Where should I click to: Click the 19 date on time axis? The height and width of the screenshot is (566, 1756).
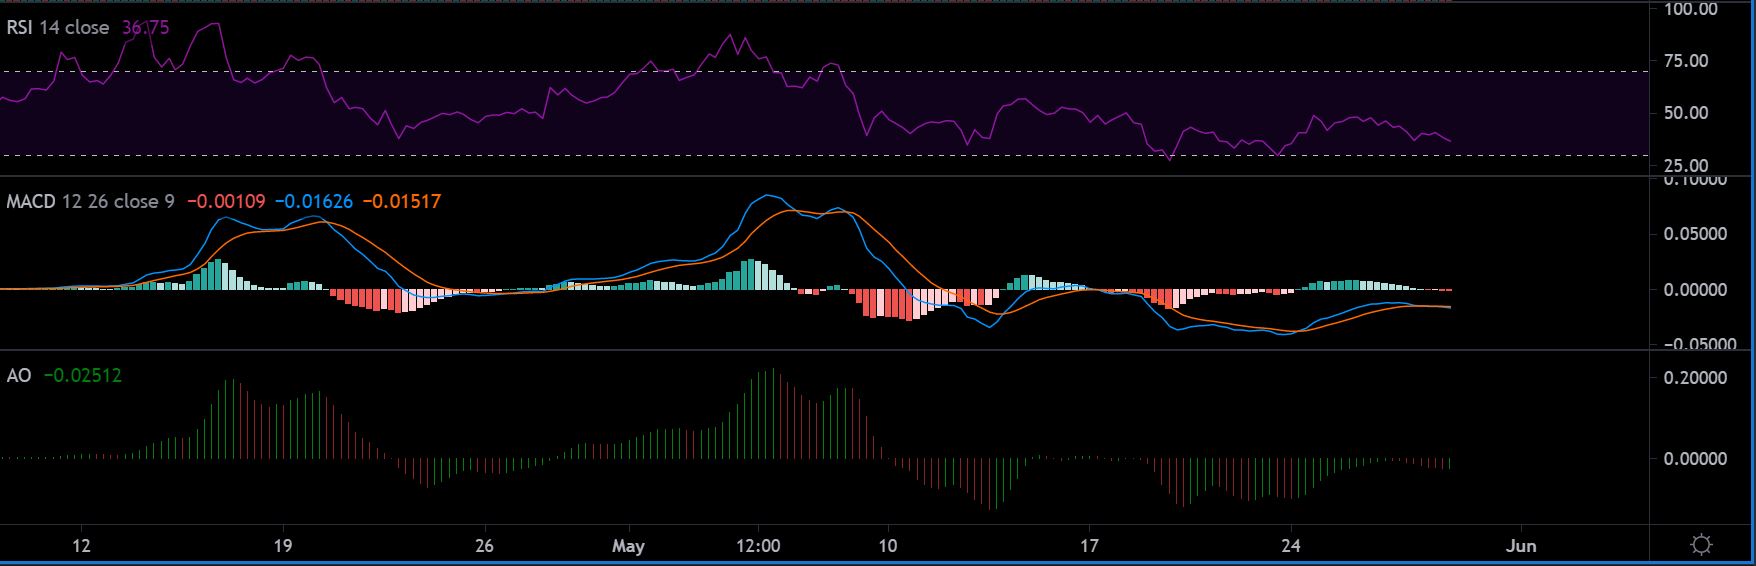[282, 546]
